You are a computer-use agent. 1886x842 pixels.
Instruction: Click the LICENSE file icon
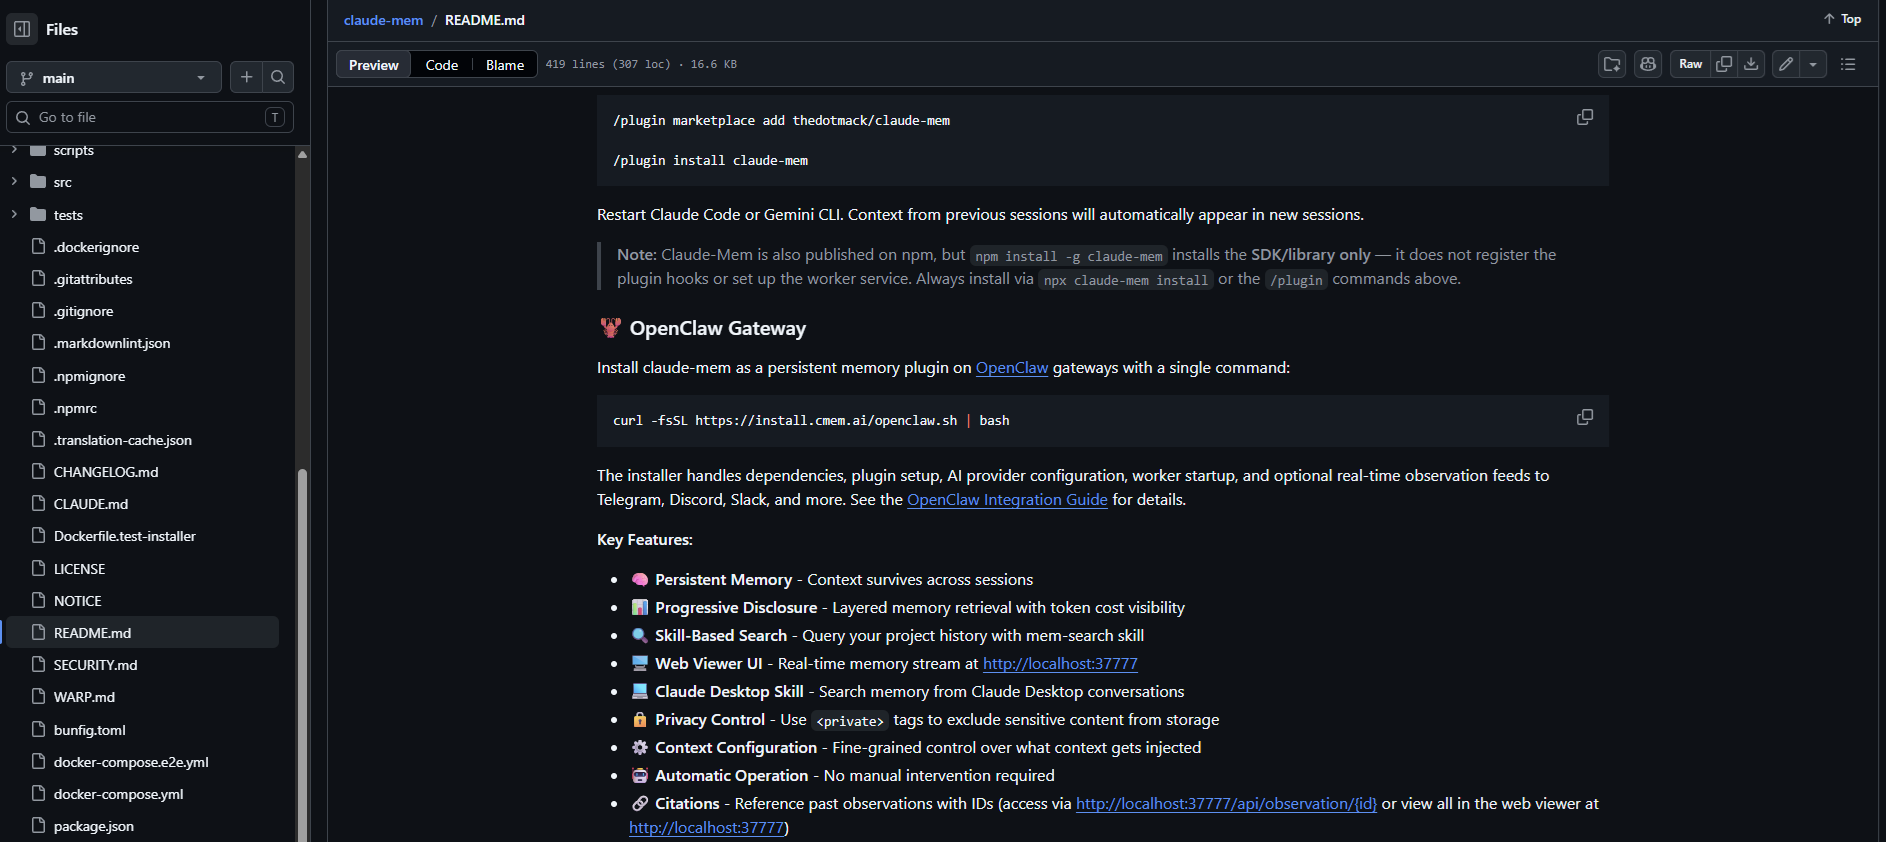tap(39, 568)
